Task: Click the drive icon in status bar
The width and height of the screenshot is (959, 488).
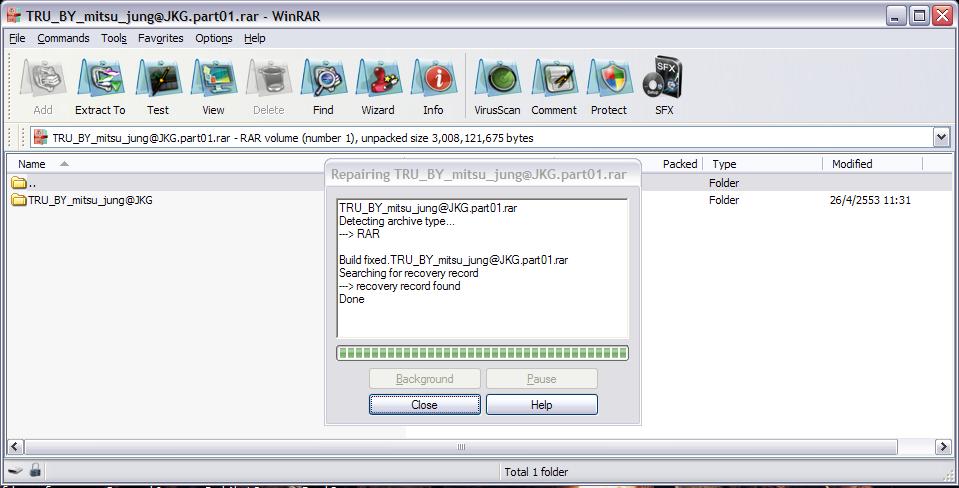Action: point(17,471)
